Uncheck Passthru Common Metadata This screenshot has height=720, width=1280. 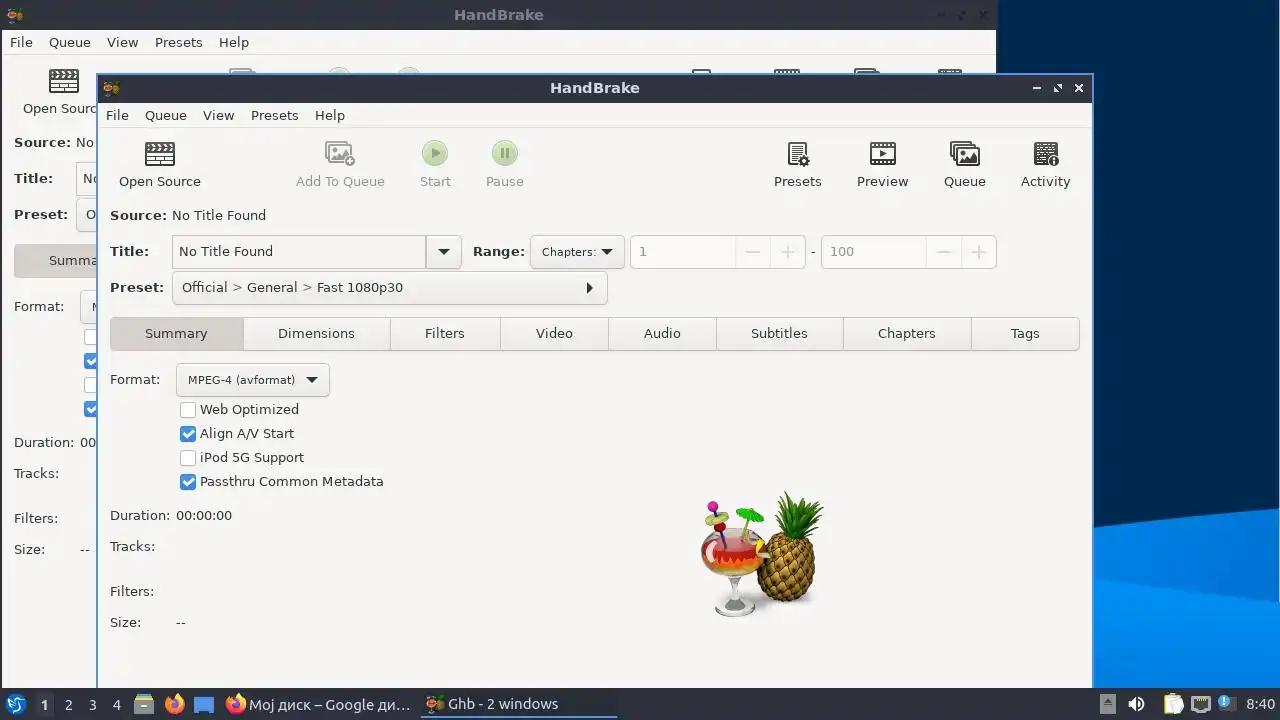pos(188,481)
